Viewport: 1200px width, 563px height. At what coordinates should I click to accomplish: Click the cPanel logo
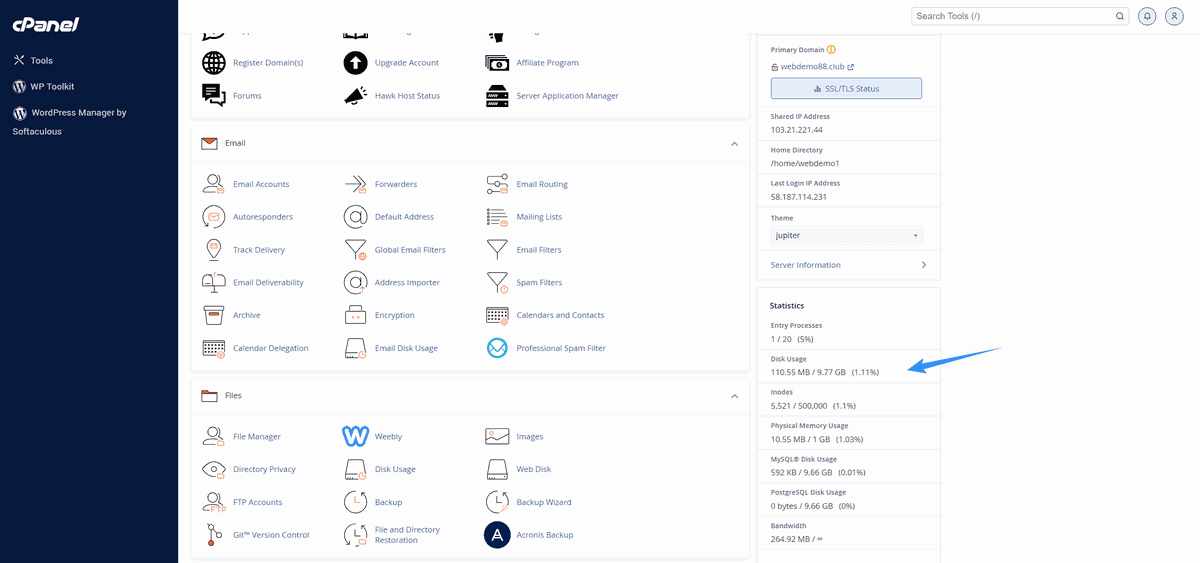pos(45,24)
